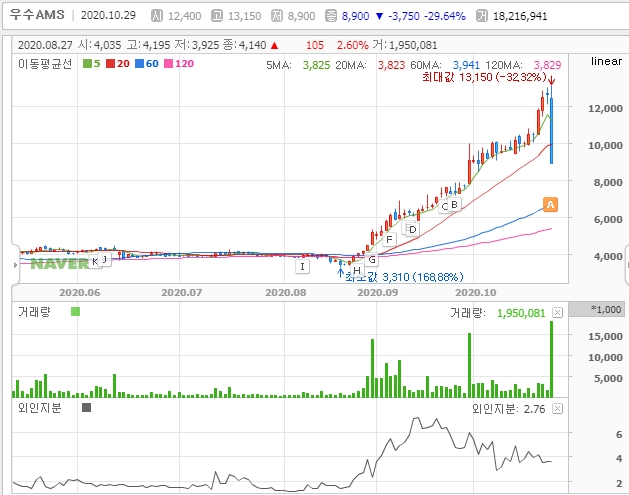Click the high price (고) icon in header
Viewport: 629px width, 495px height.
(x=217, y=16)
